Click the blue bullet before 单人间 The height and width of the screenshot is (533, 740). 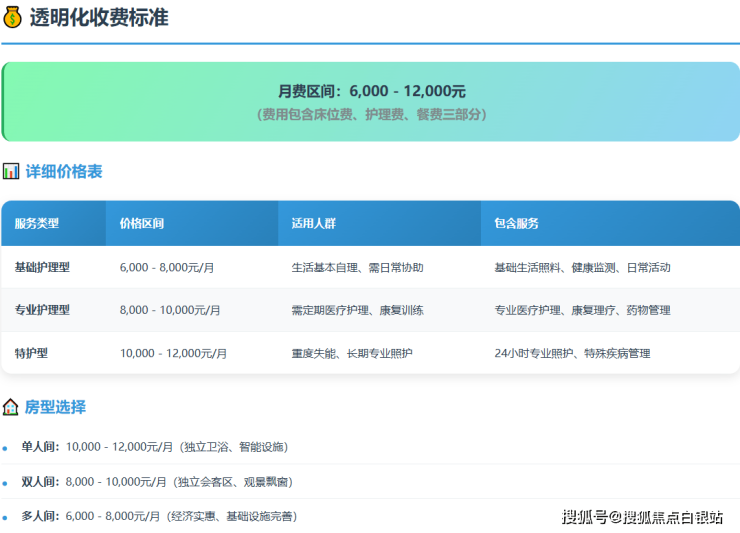click(x=5, y=448)
